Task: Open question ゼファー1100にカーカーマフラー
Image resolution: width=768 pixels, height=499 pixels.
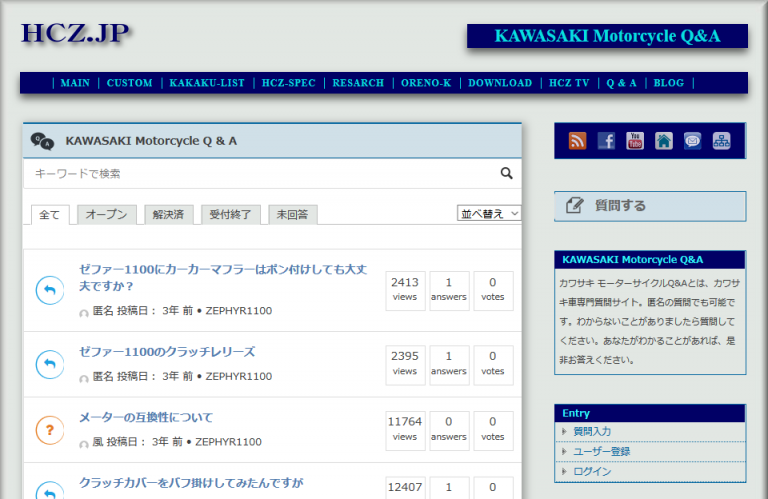Action: point(223,277)
